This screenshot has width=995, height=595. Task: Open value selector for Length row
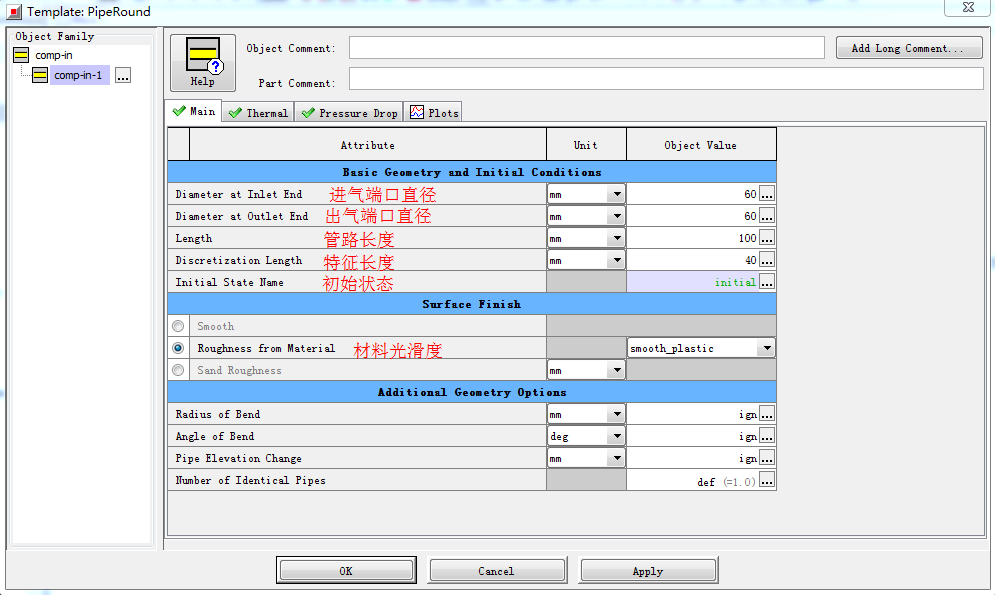767,238
